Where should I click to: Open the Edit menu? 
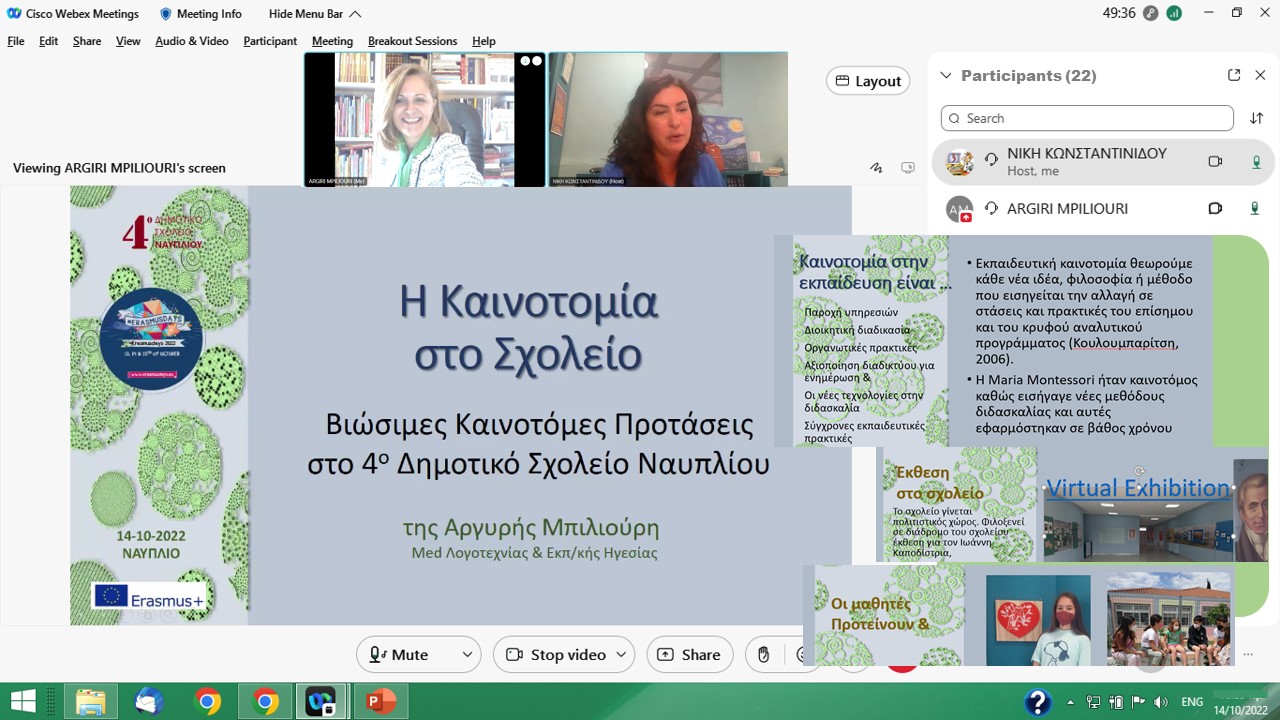coord(48,41)
